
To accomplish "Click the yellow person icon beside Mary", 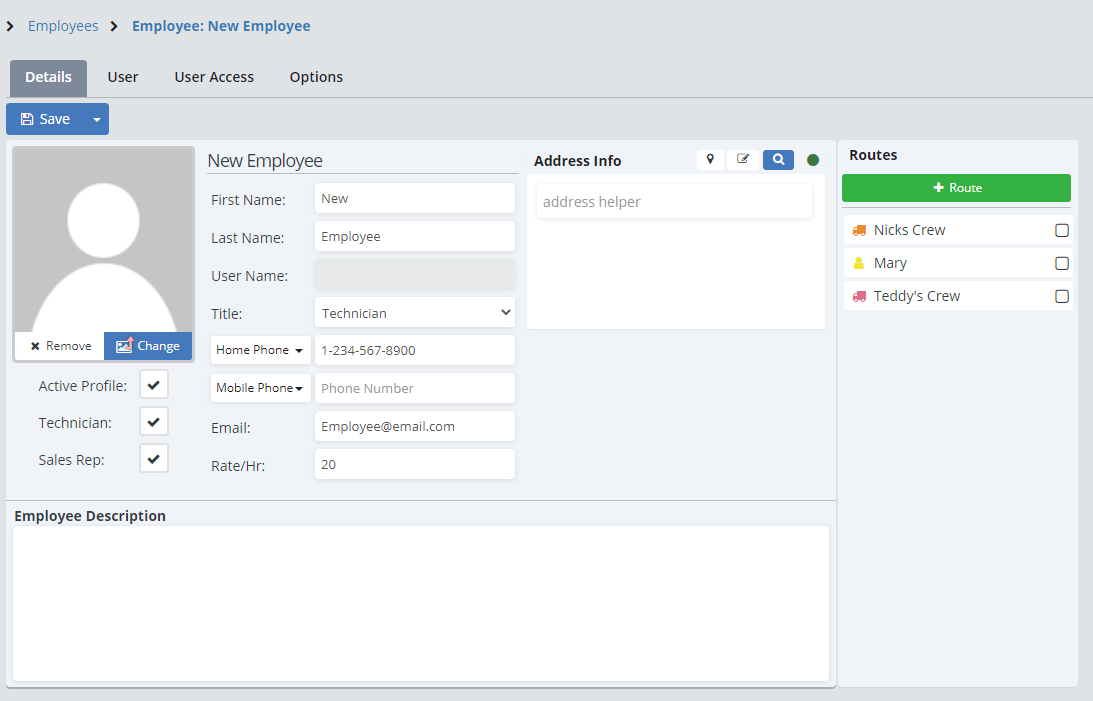I will coord(859,263).
